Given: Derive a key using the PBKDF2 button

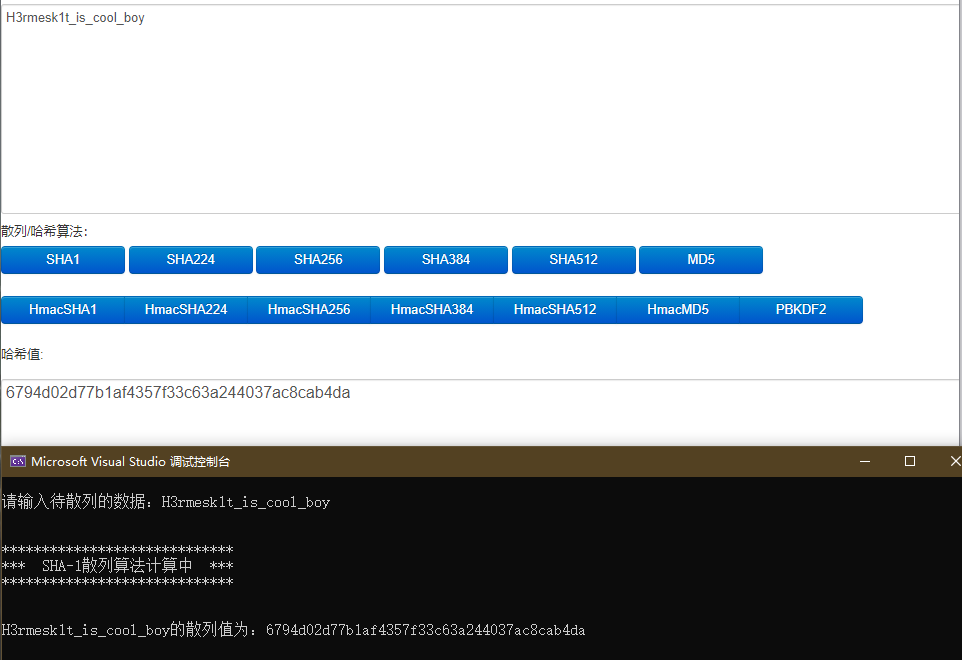Looking at the screenshot, I should pyautogui.click(x=800, y=309).
